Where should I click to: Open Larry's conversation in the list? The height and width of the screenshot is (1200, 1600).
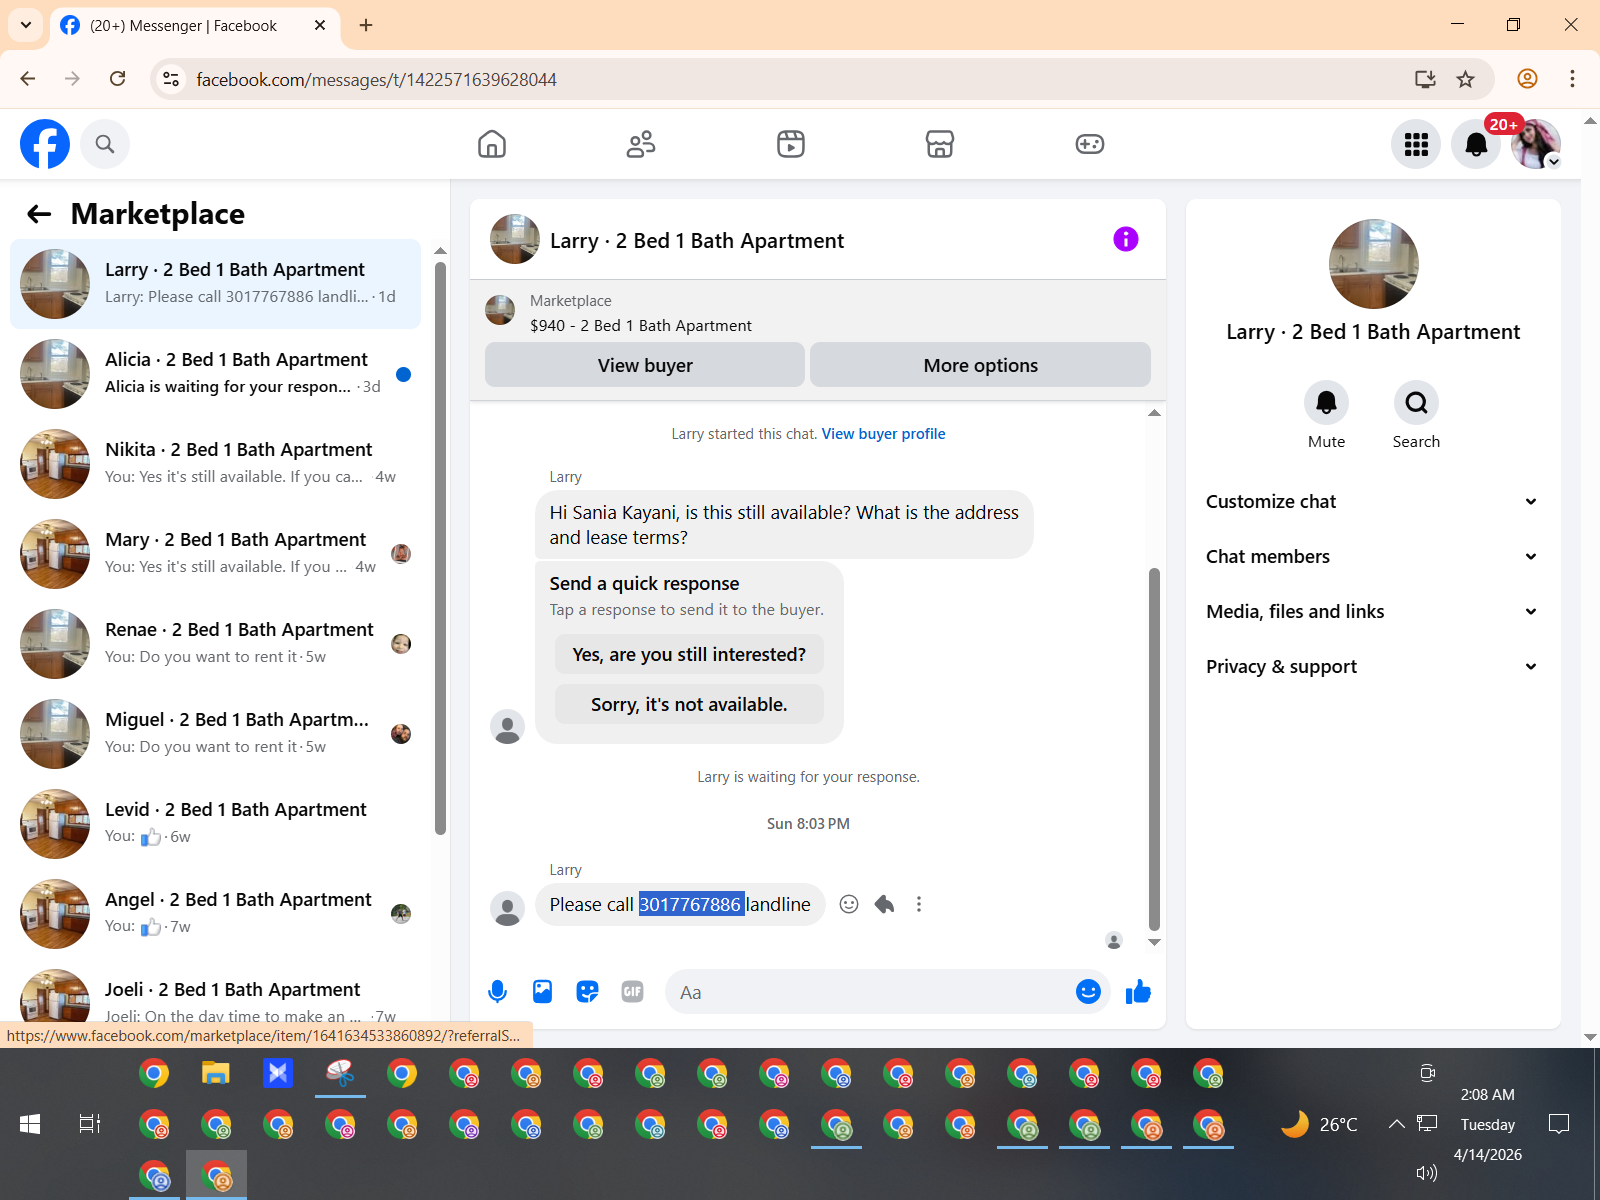point(215,284)
